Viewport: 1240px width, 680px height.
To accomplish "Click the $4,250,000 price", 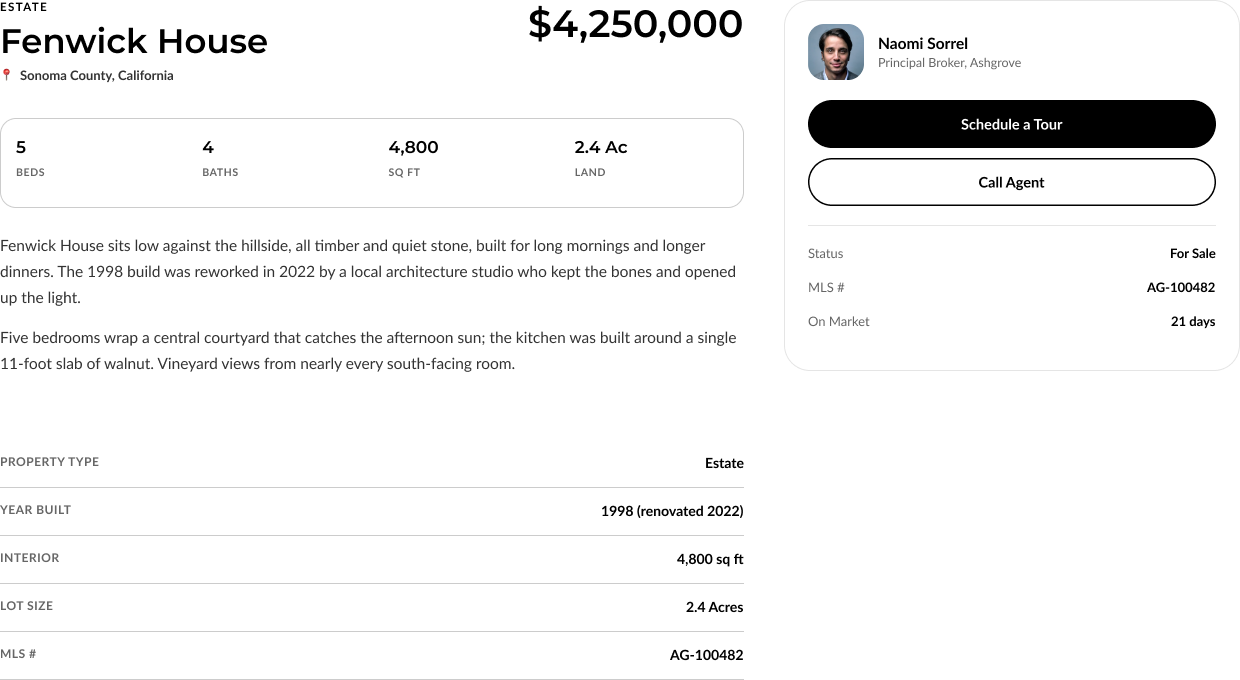I will 635,23.
